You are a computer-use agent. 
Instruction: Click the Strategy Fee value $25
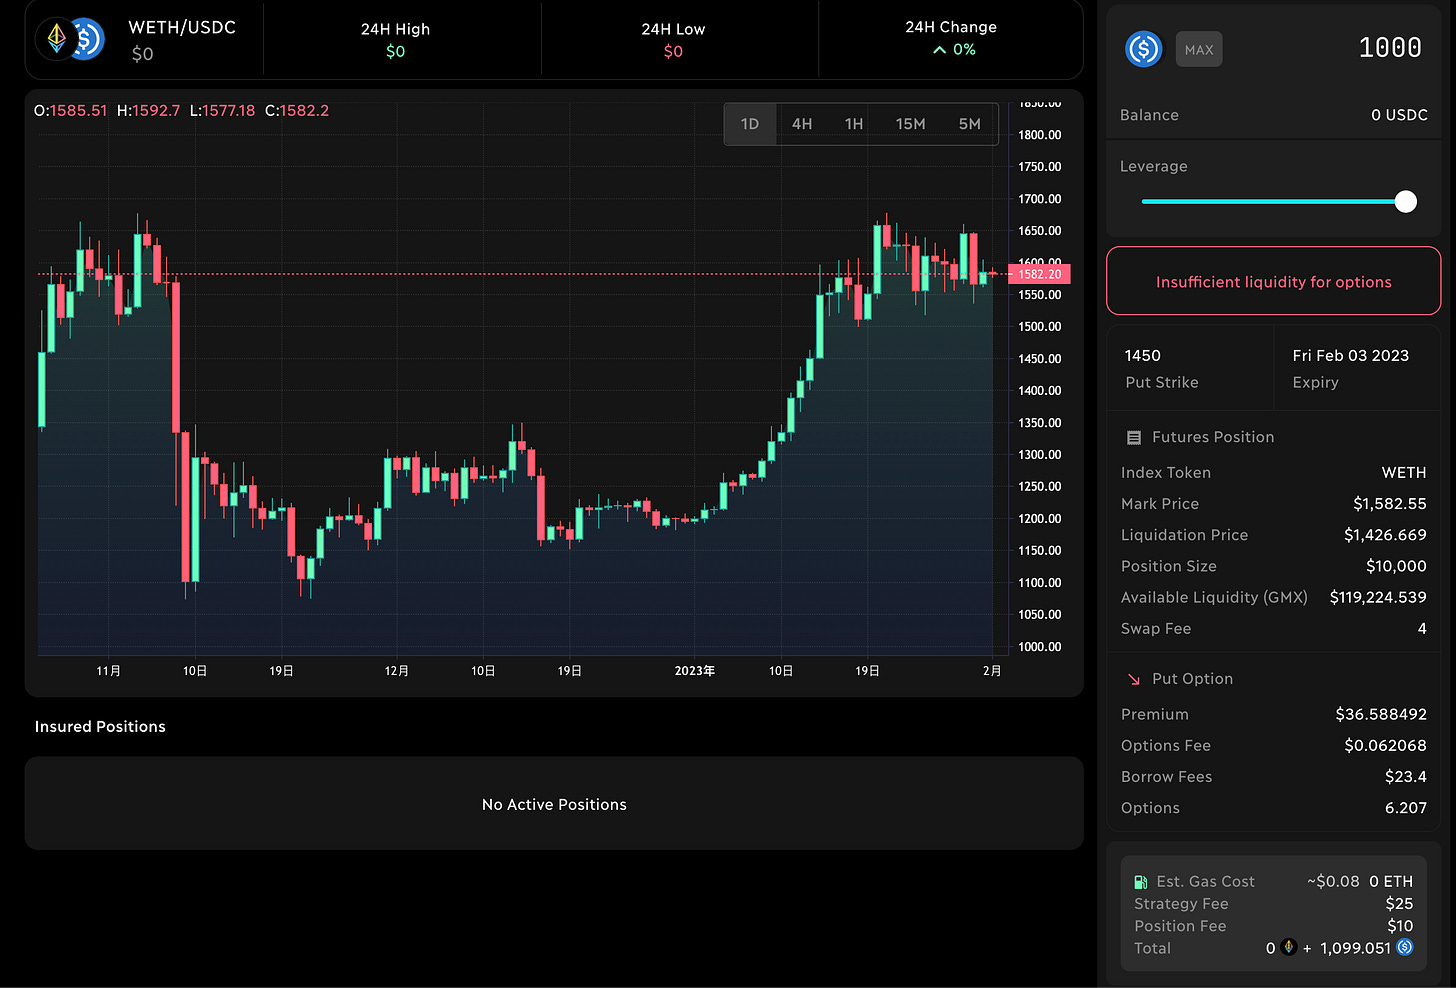[1399, 904]
